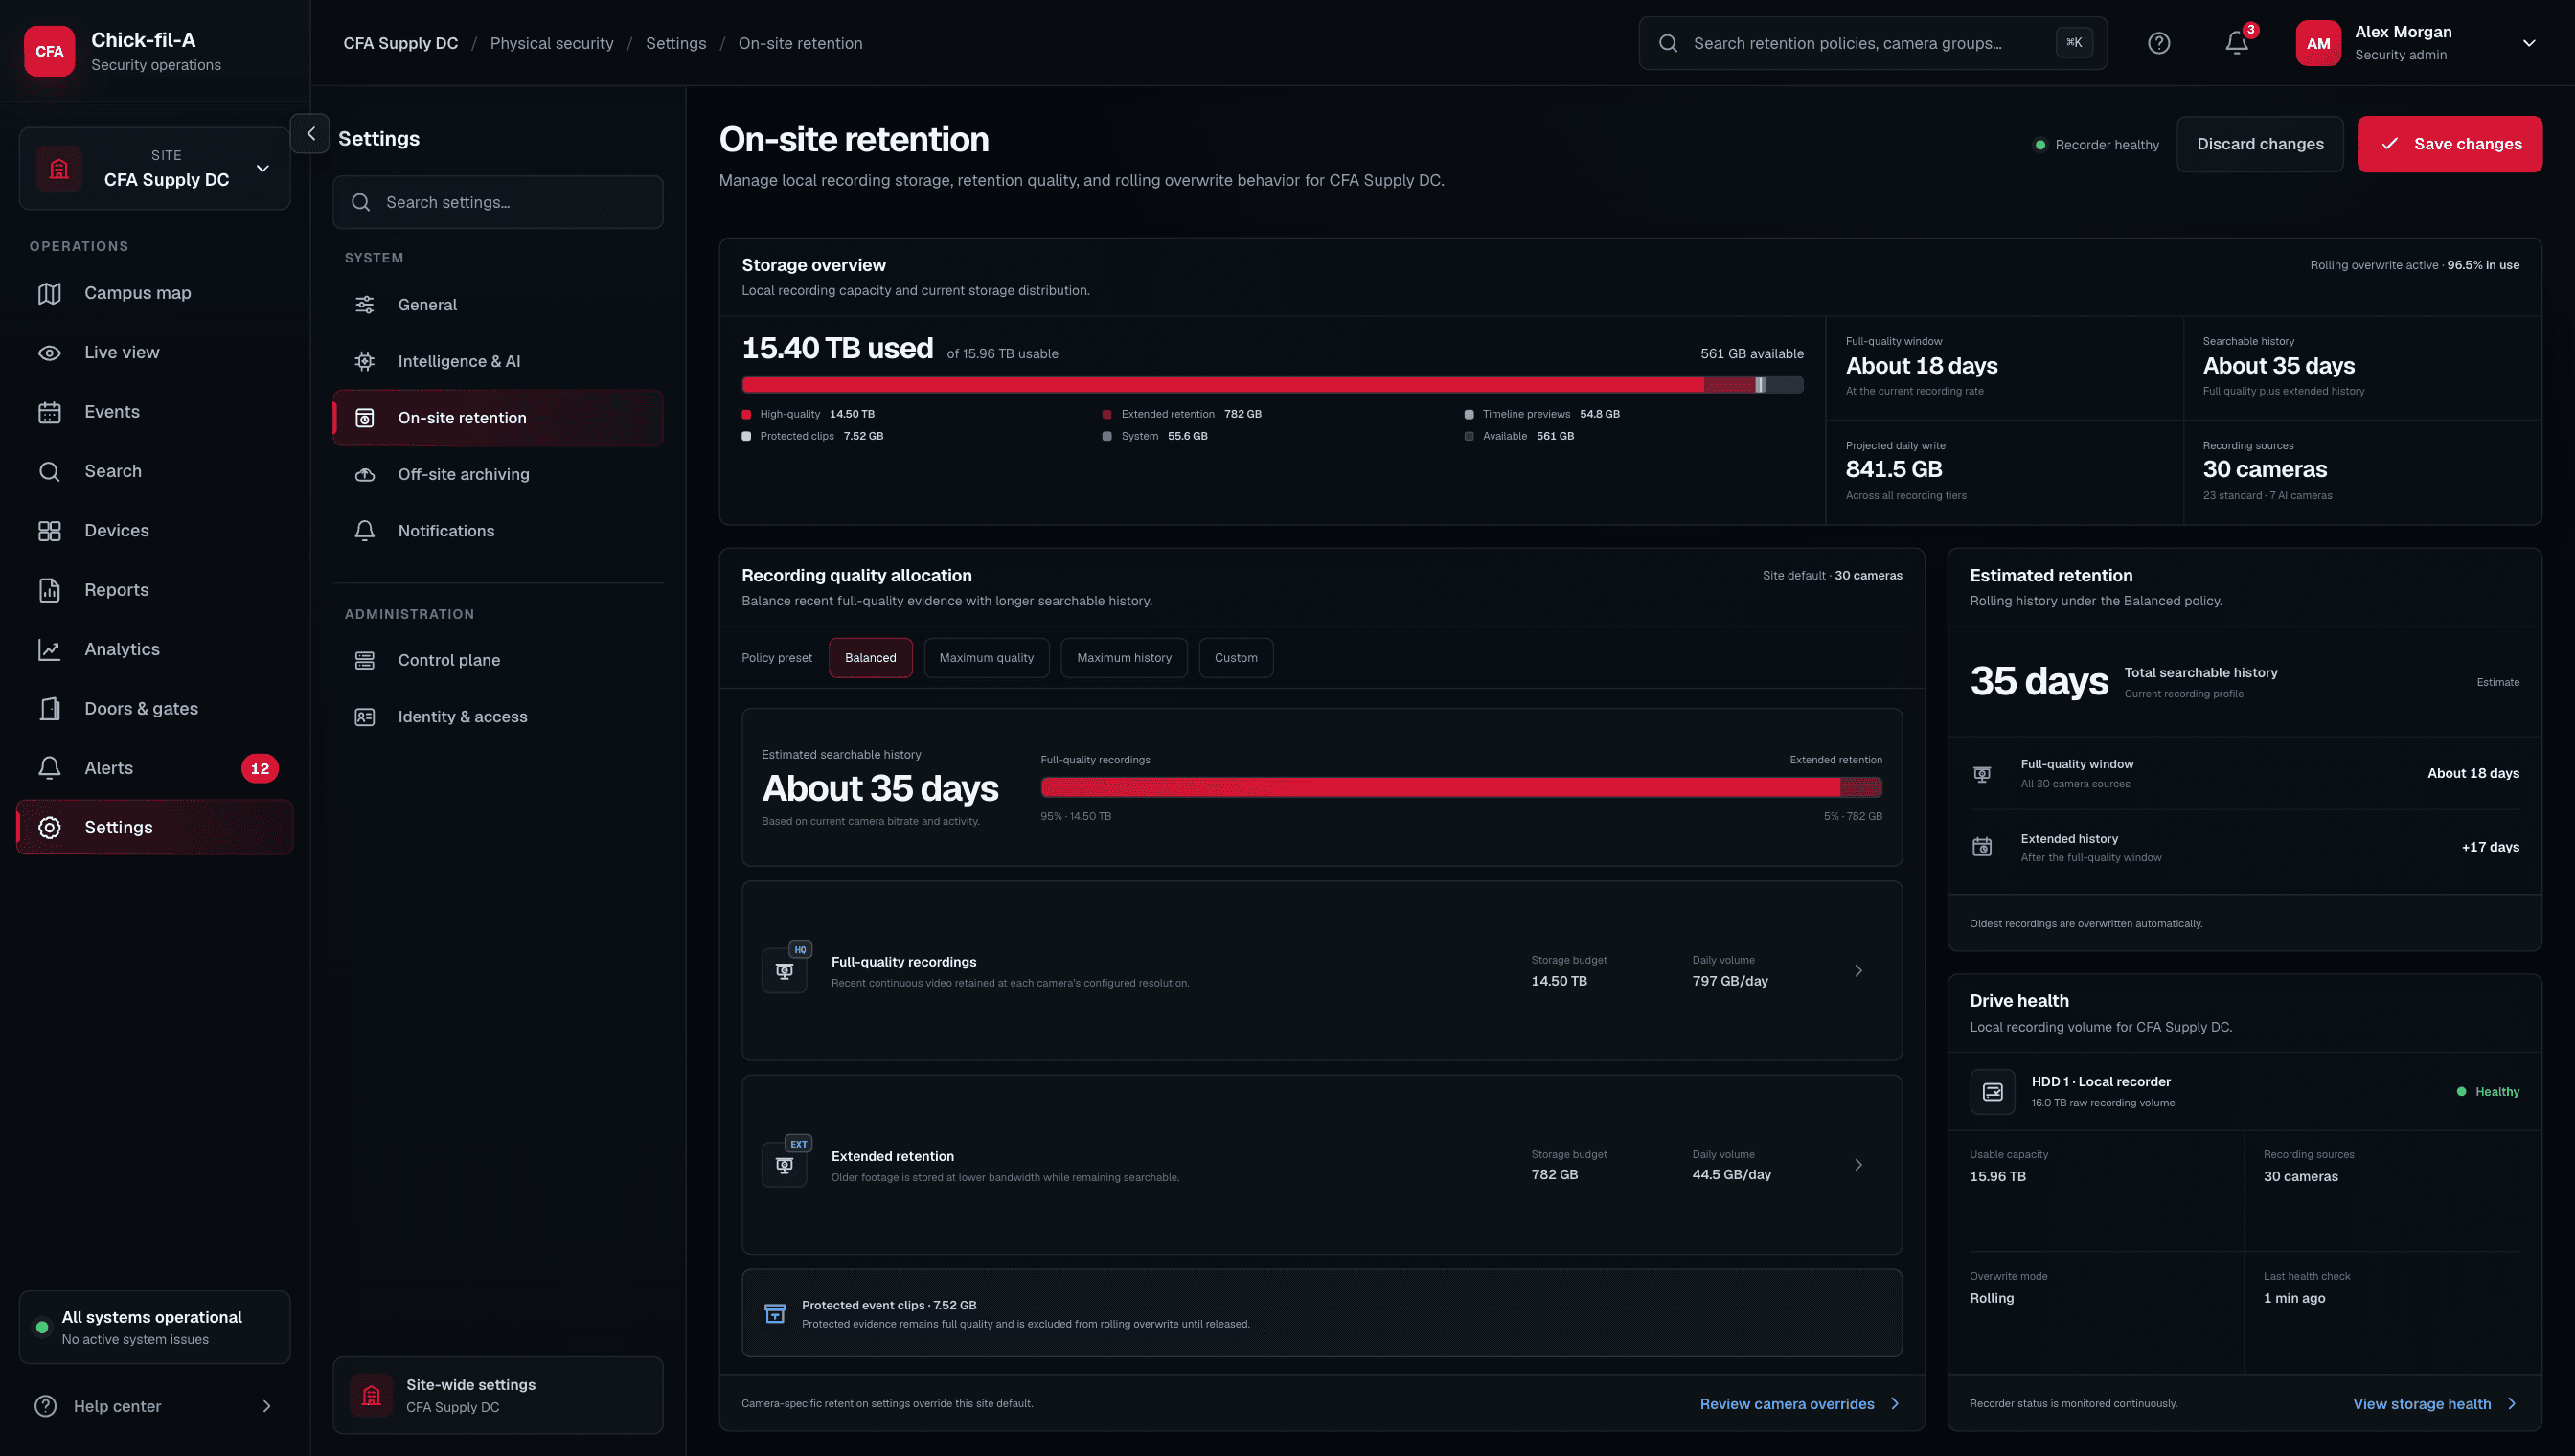Open the header notifications bell with badge

[2237, 42]
